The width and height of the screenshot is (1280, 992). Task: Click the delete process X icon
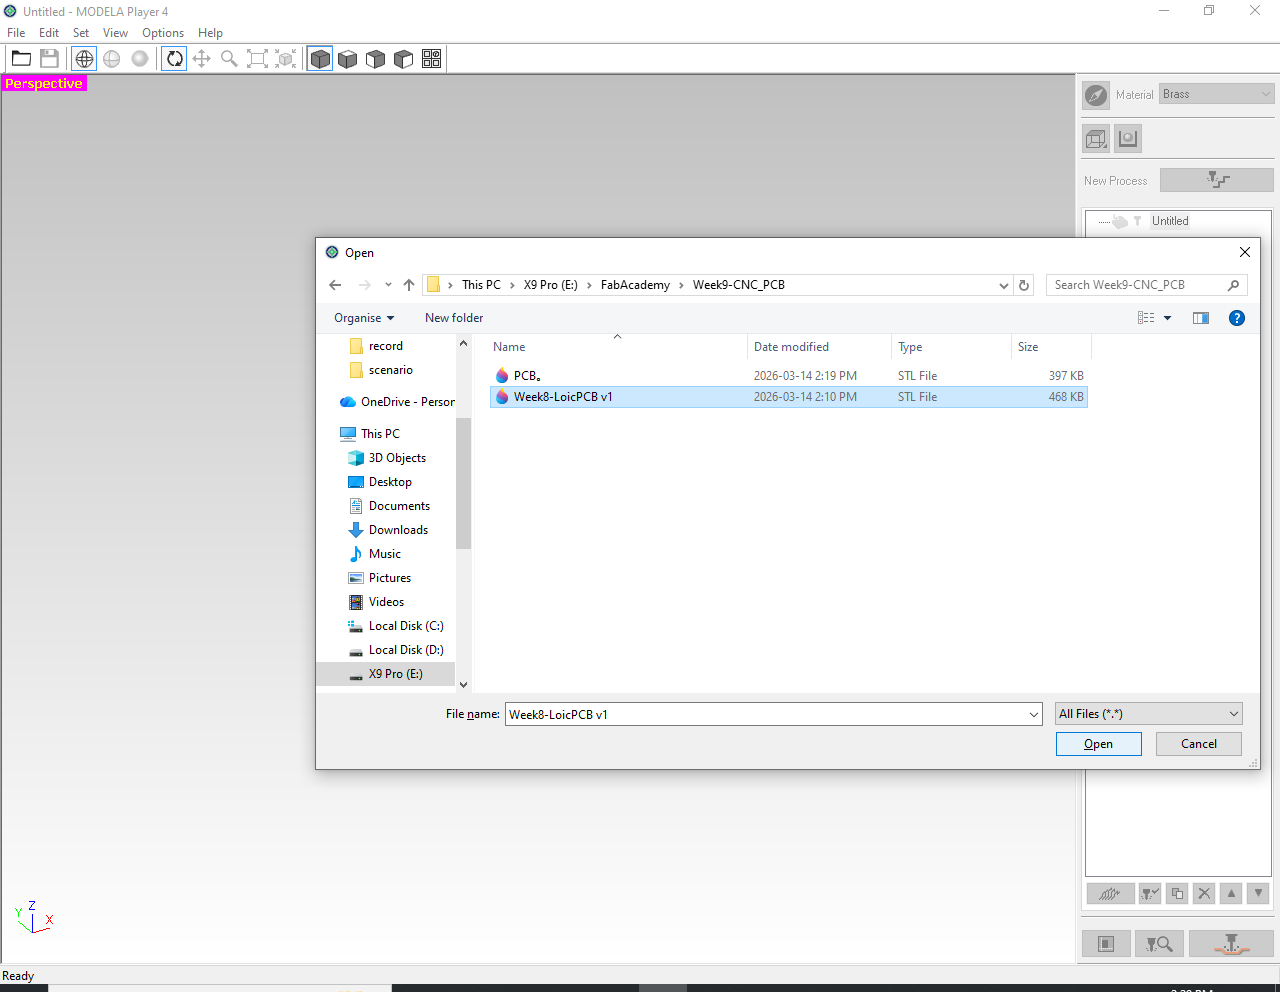coord(1204,894)
